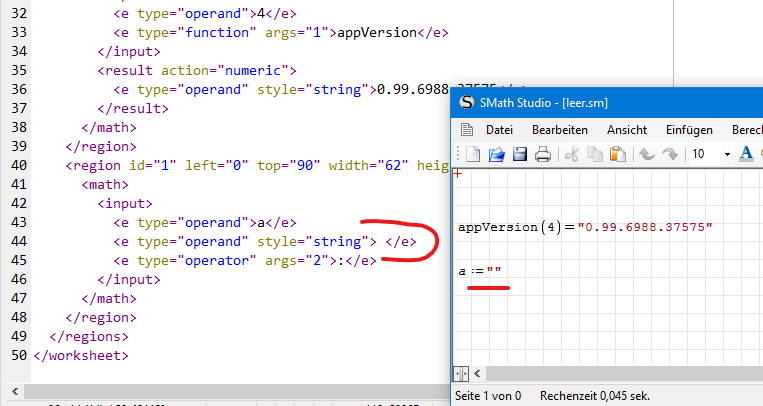Open the Datei menu
The height and width of the screenshot is (406, 763).
[499, 130]
